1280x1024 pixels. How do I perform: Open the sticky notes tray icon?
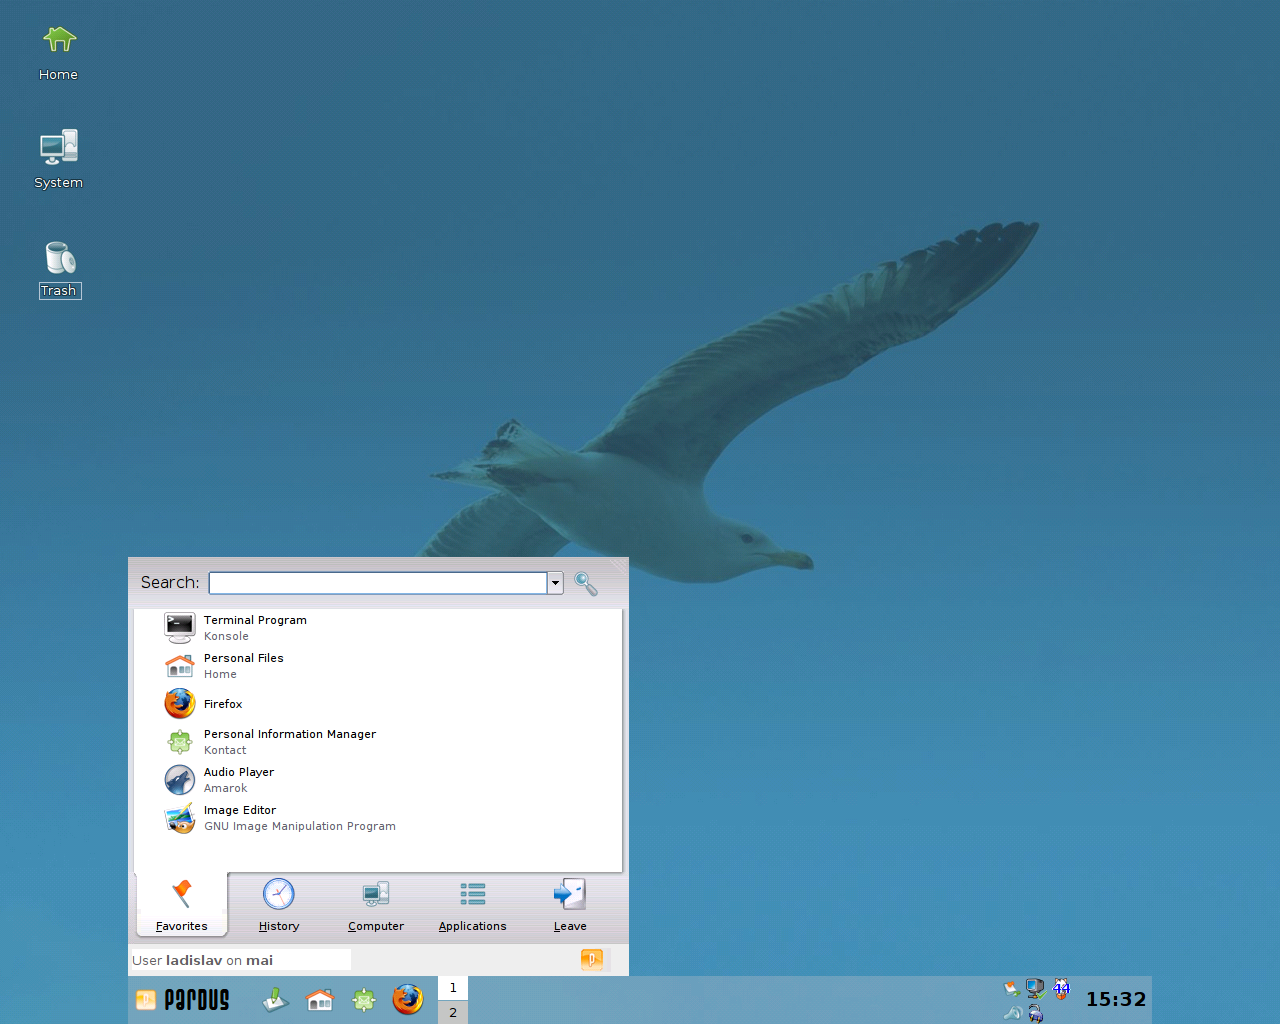(x=1012, y=989)
